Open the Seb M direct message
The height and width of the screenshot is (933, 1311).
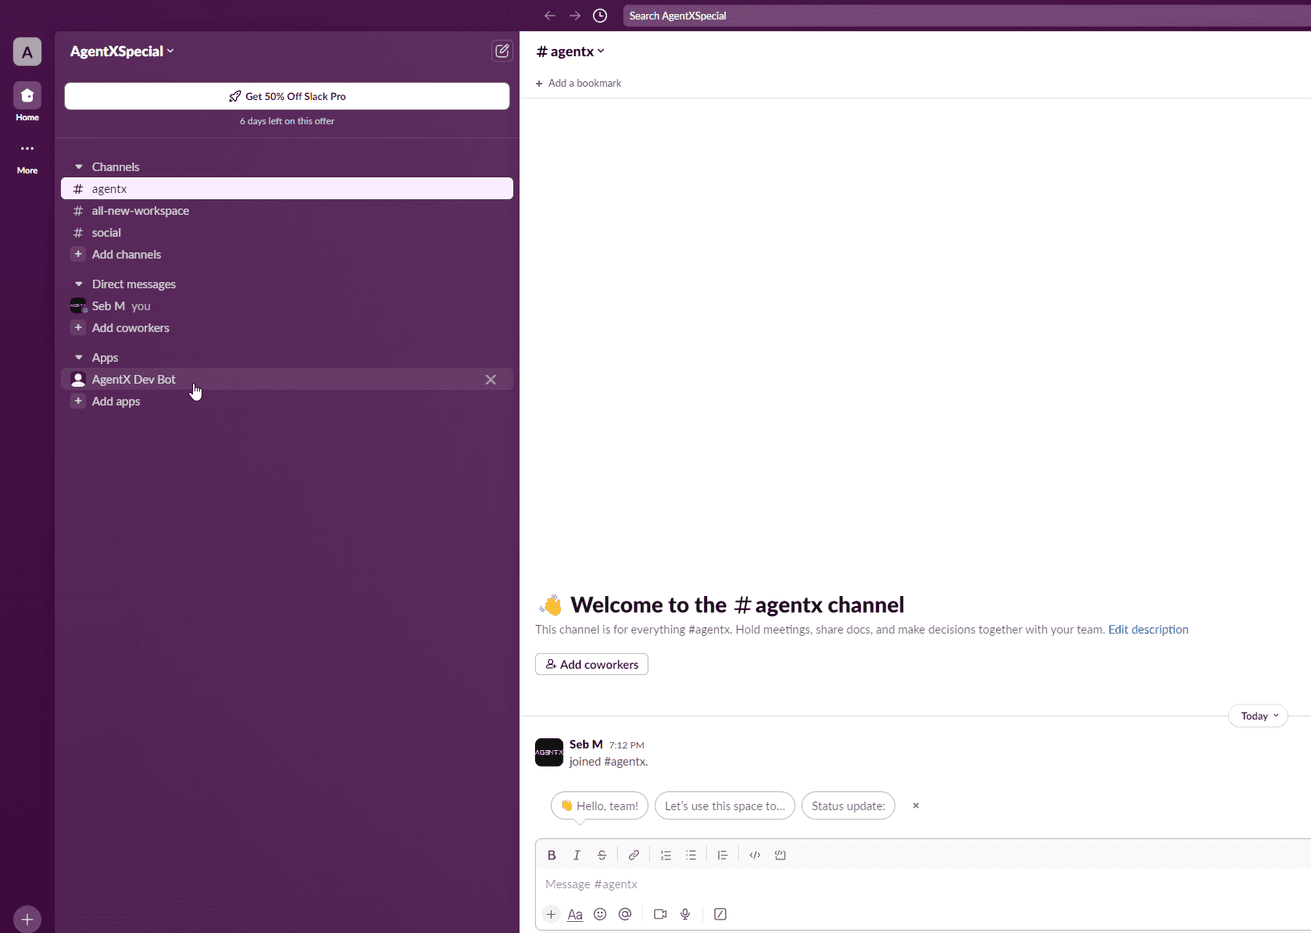(x=287, y=306)
